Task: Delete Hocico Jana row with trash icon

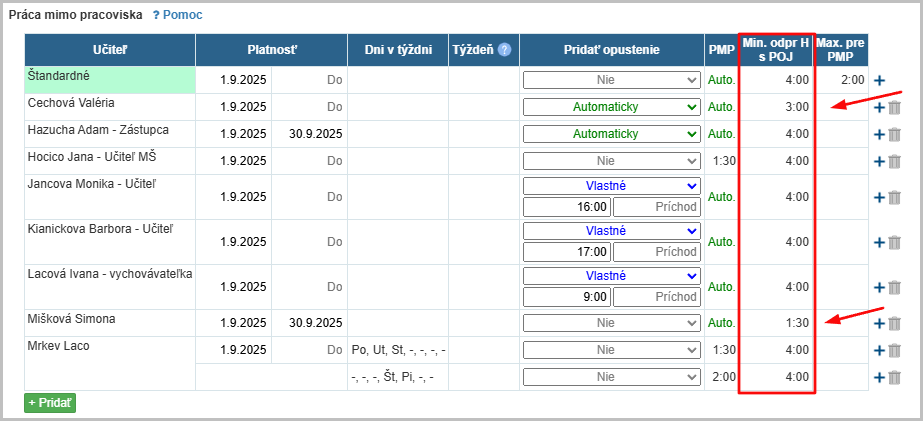Action: pos(895,161)
